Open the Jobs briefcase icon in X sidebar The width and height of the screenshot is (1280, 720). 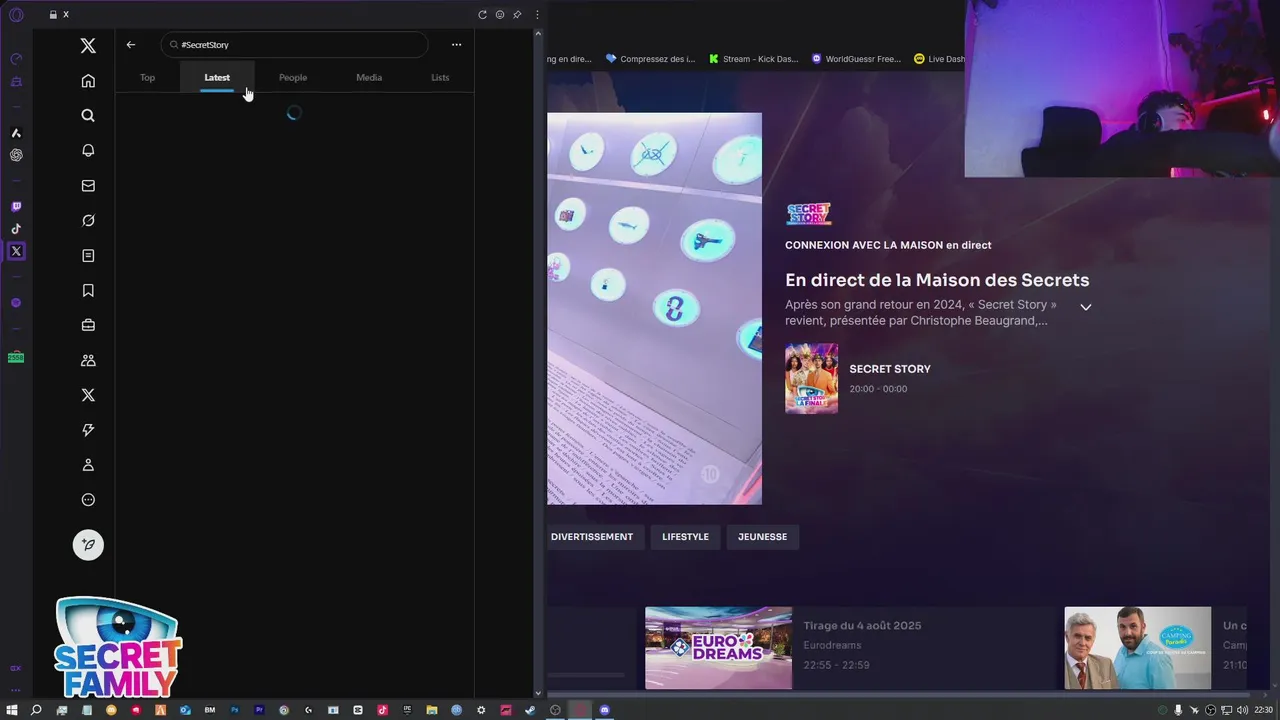coord(88,325)
